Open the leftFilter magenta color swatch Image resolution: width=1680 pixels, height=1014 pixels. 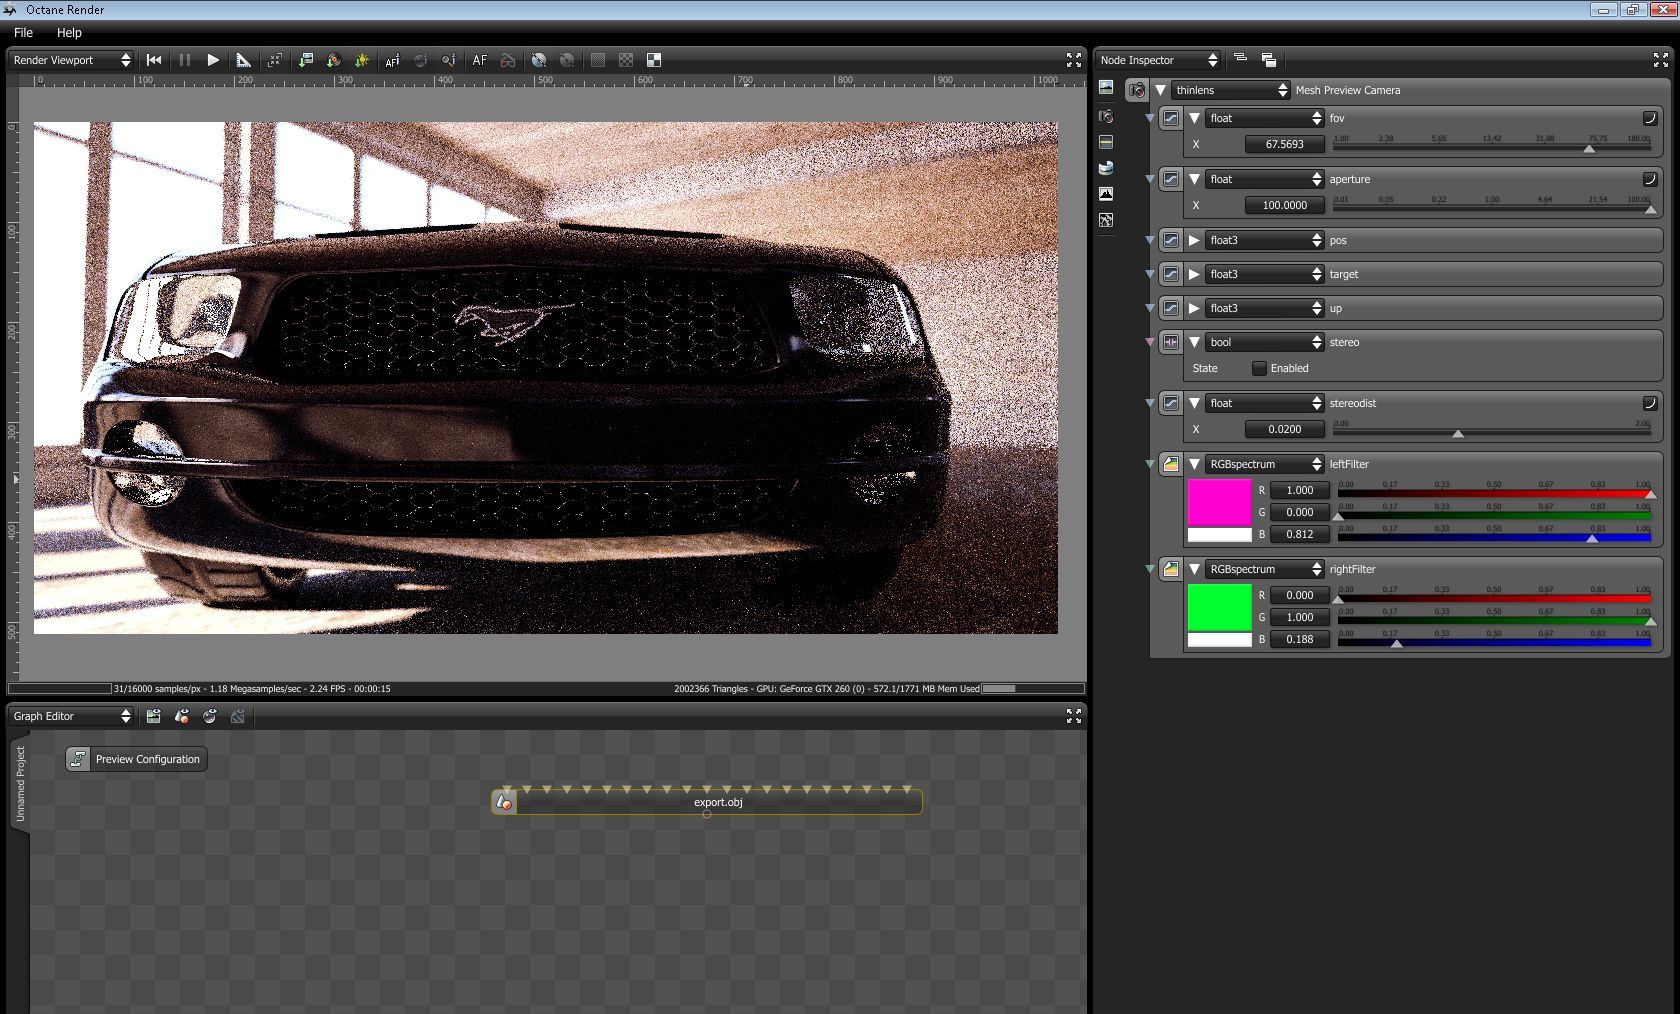(1219, 502)
